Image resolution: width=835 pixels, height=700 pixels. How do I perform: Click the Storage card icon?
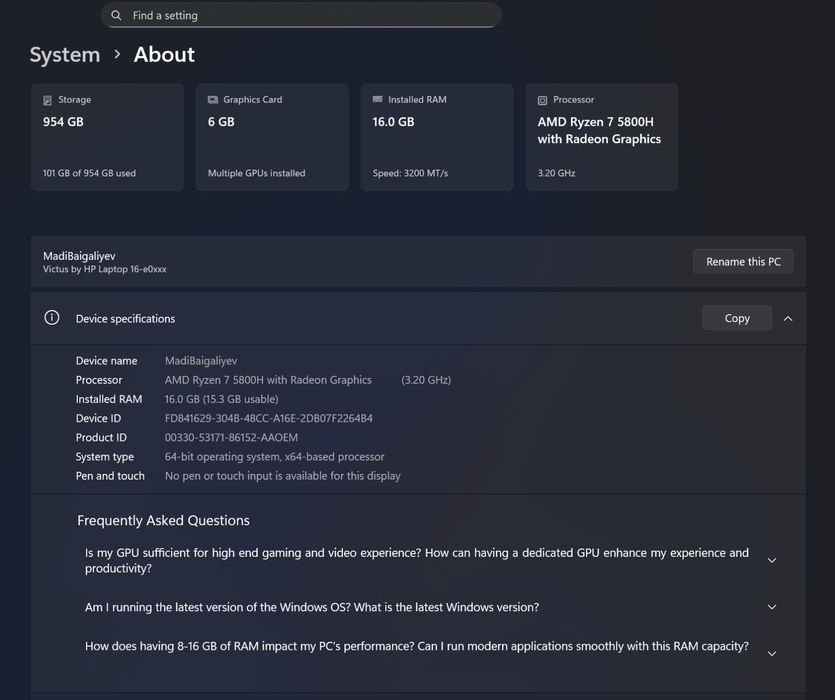pyautogui.click(x=47, y=100)
